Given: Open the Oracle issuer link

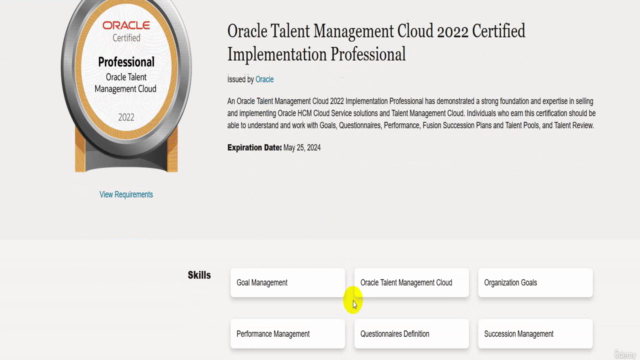Looking at the screenshot, I should 264,79.
